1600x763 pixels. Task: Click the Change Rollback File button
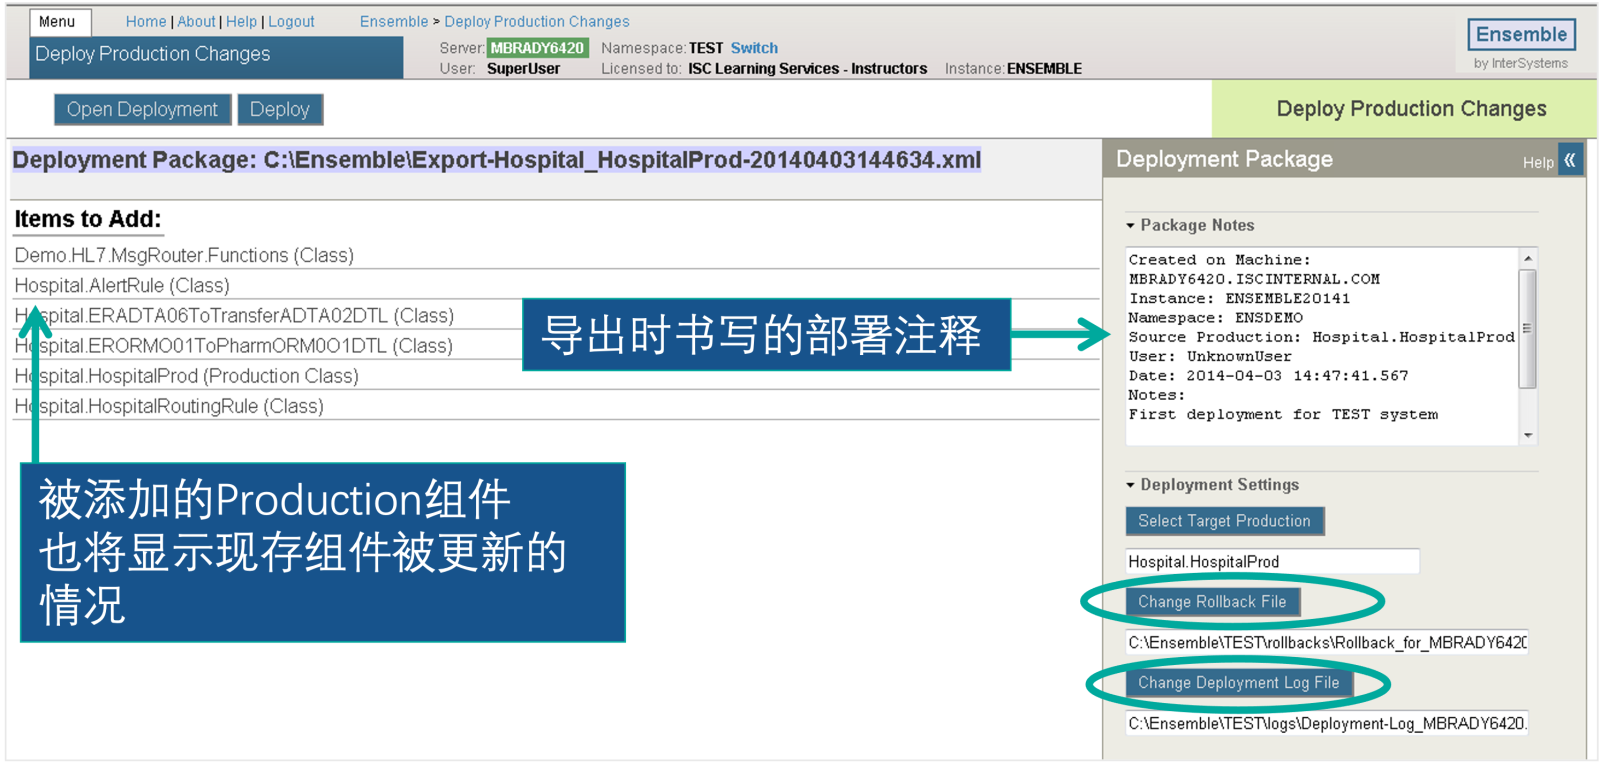pos(1212,602)
